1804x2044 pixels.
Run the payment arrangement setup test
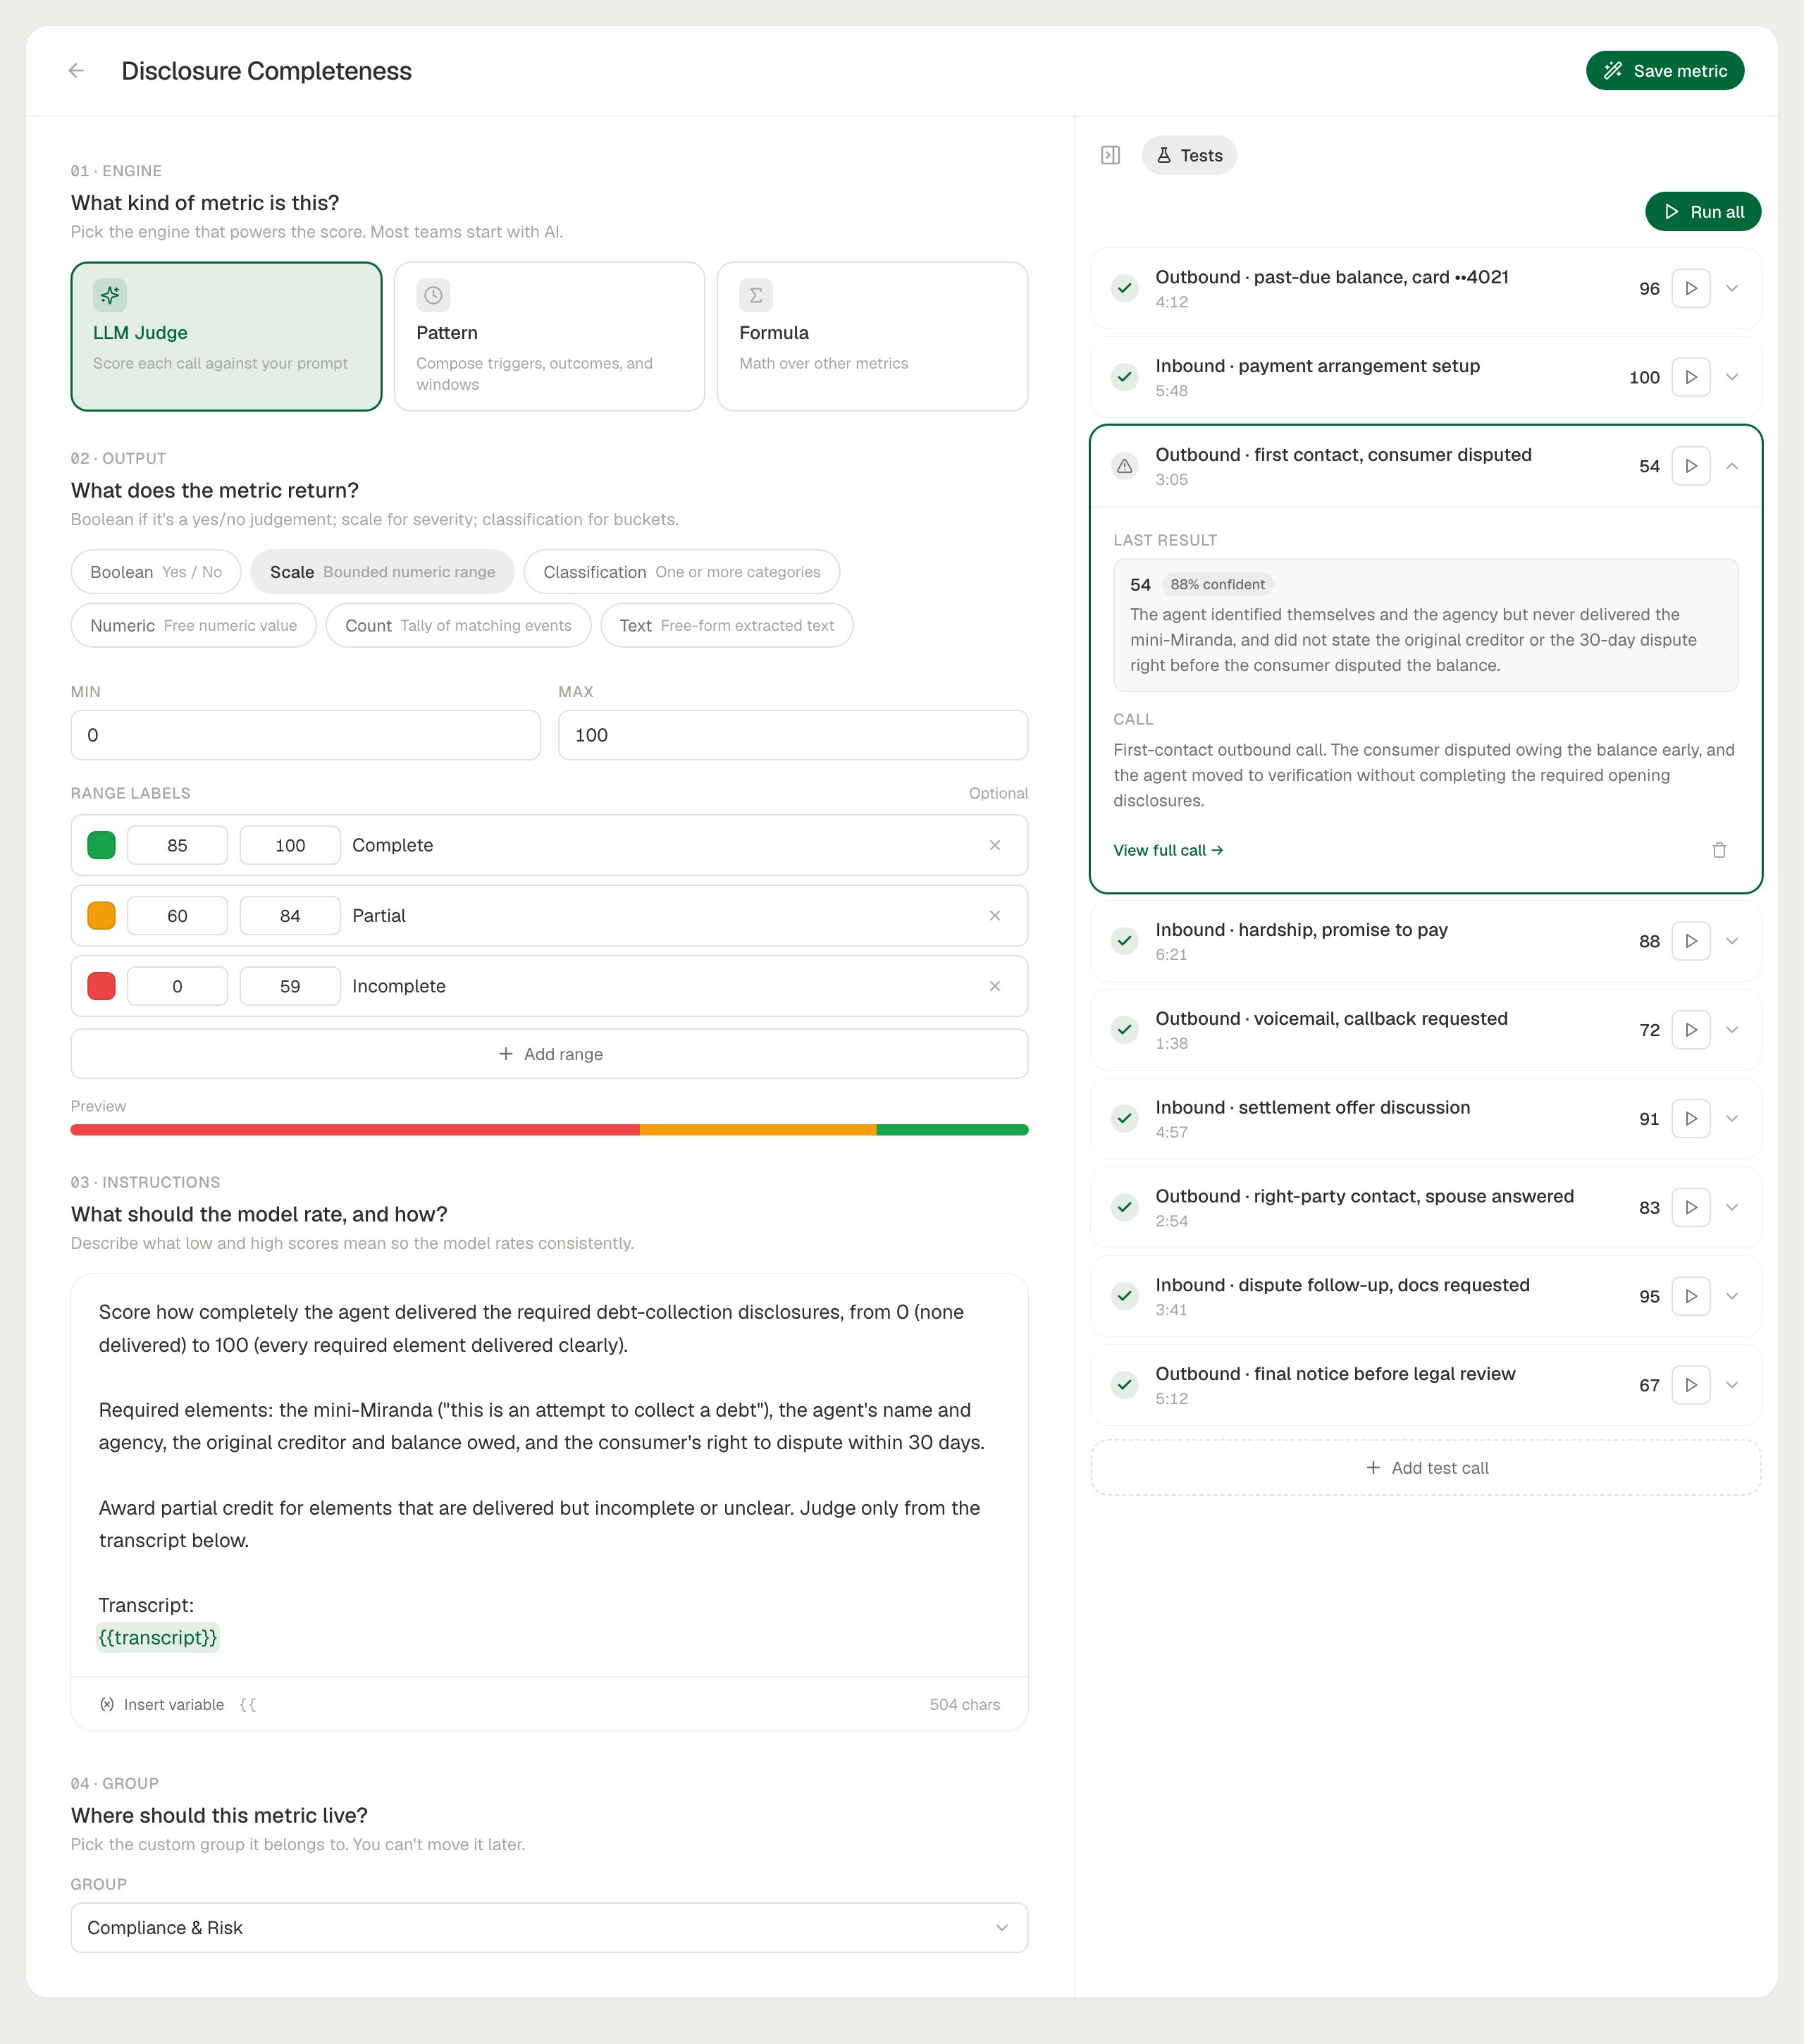(x=1691, y=377)
